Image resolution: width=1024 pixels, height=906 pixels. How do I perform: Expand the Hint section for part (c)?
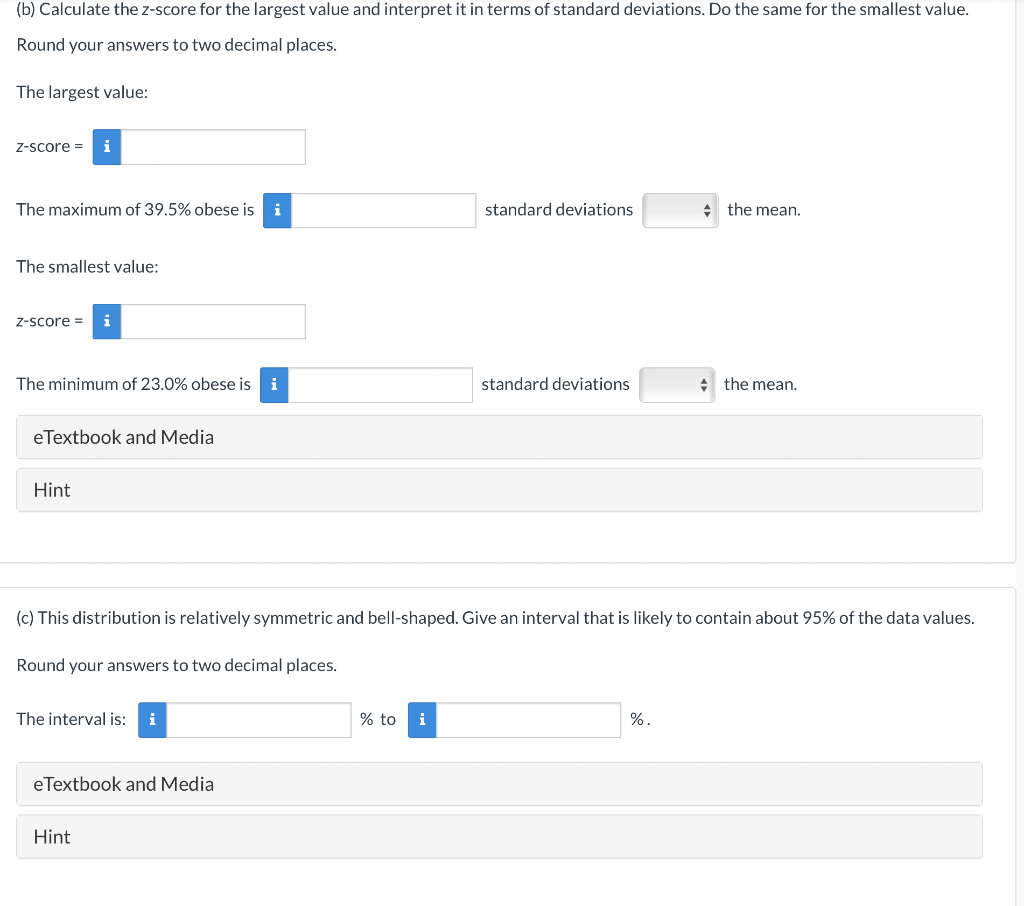(500, 837)
